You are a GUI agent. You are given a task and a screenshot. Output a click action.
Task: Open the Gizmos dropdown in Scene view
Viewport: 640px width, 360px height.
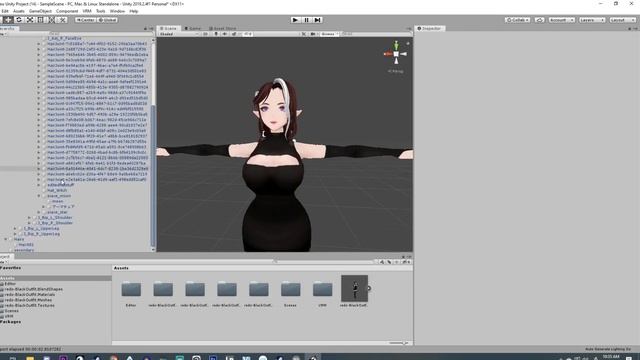(x=329, y=34)
